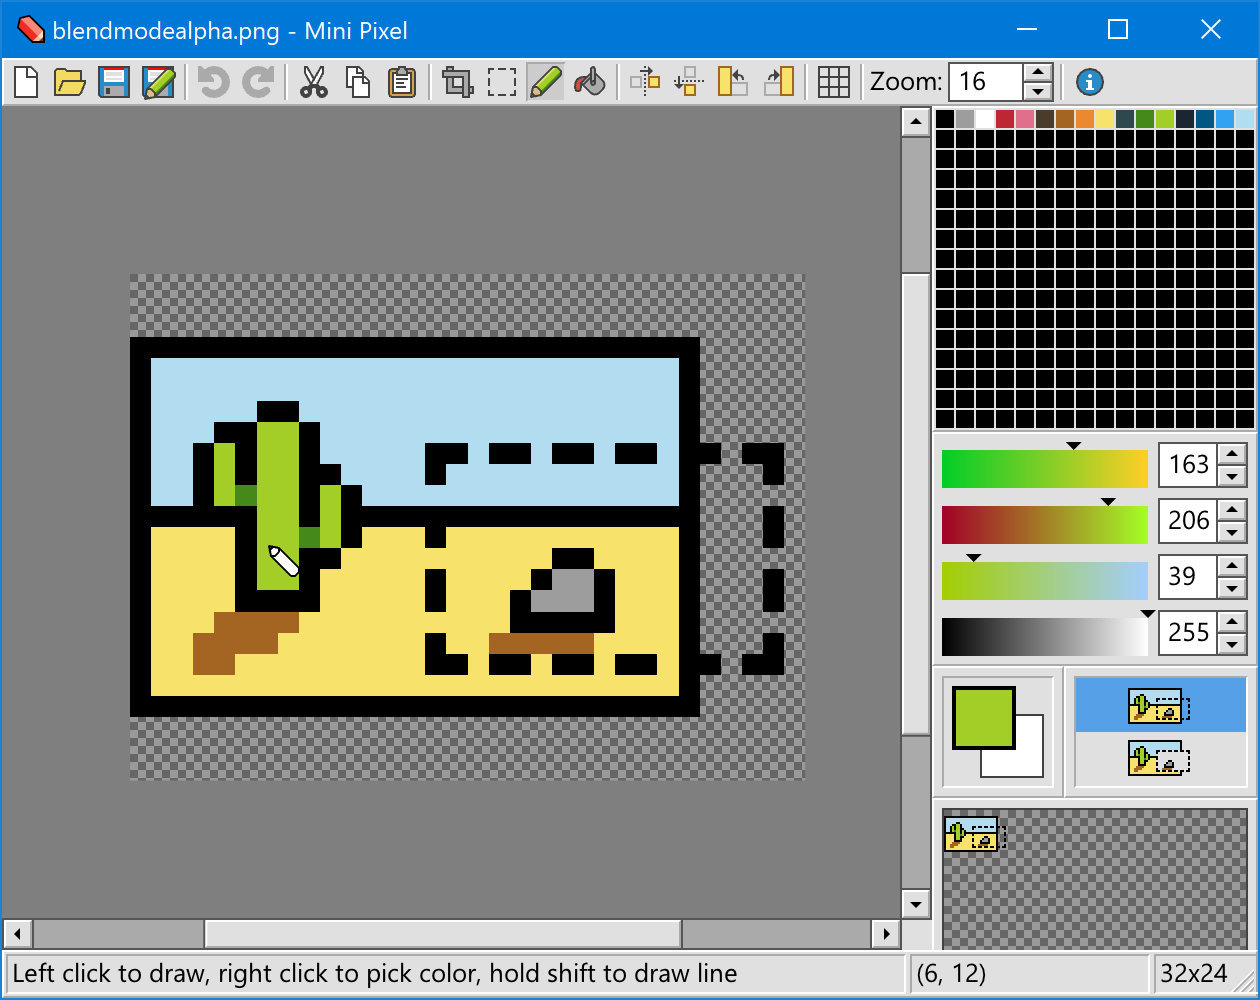Pick the red swatch in the palette
Image resolution: width=1260 pixels, height=1000 pixels.
point(1005,119)
